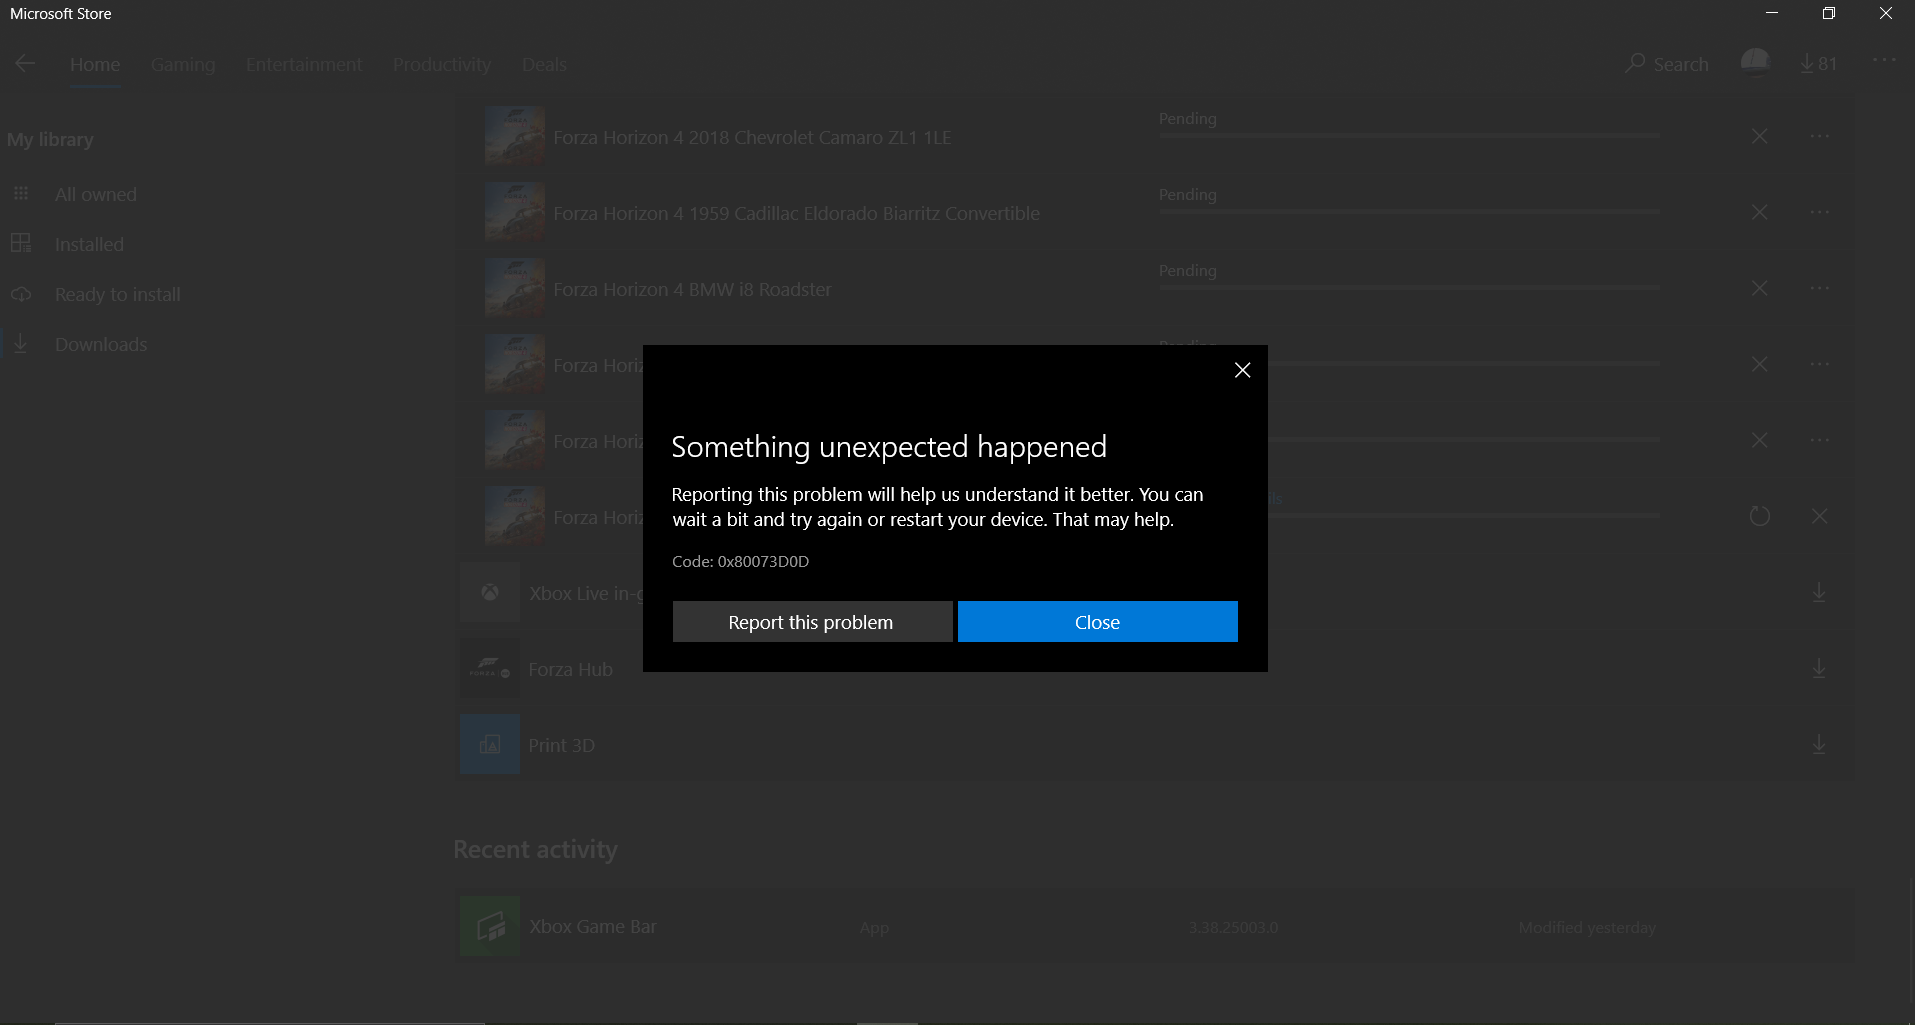1915x1025 pixels.
Task: Click Cadillac Eldorado pending progress bar
Action: click(1409, 211)
